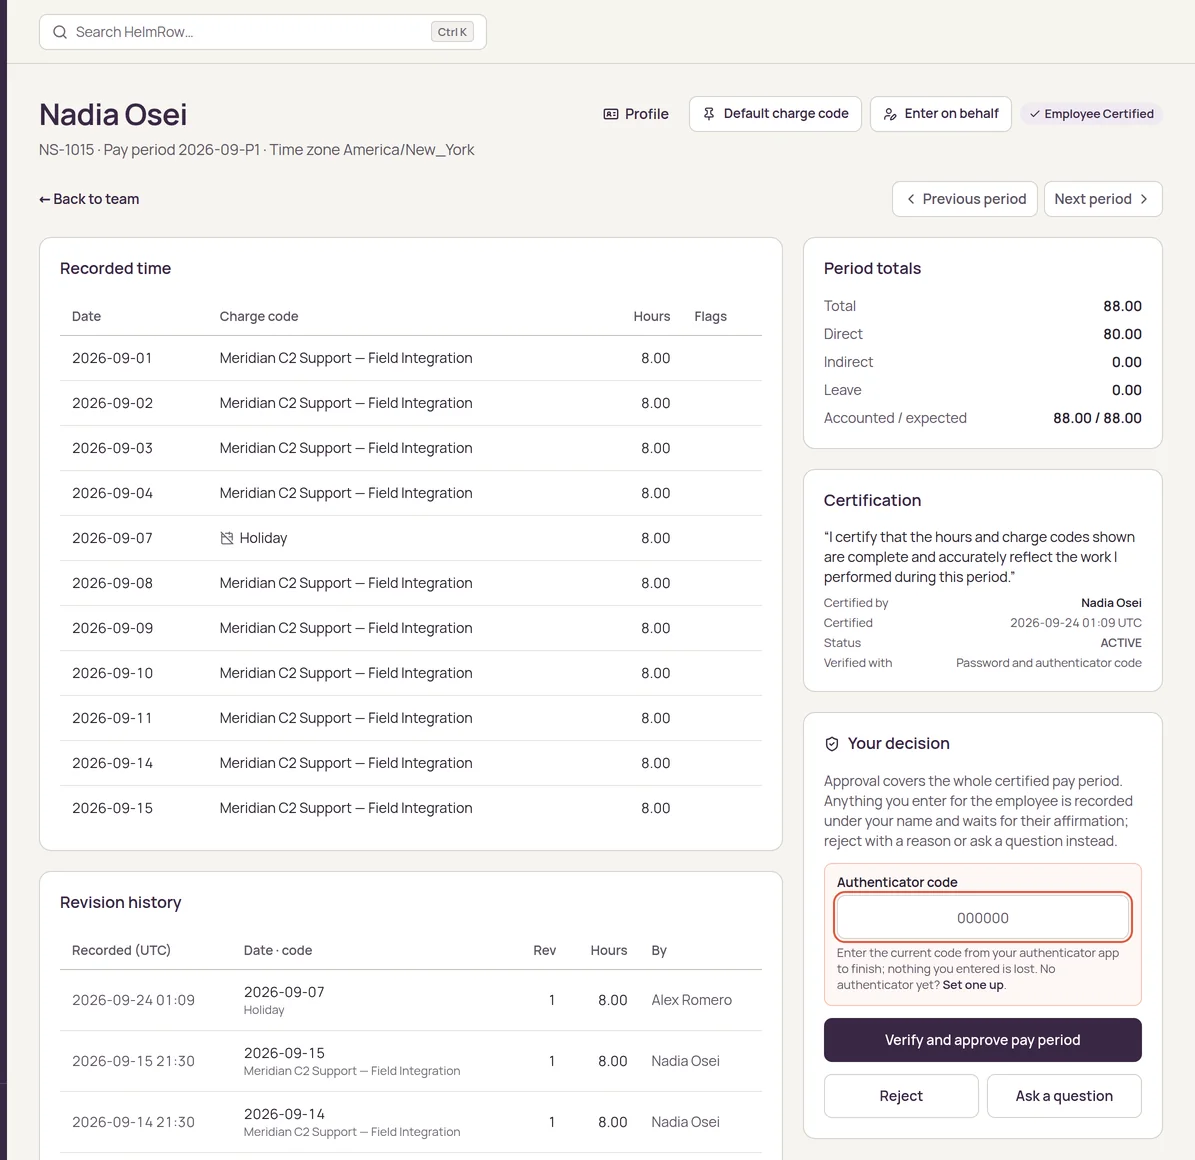Click Password and authenticator code text
The image size is (1195, 1160).
tap(1049, 663)
